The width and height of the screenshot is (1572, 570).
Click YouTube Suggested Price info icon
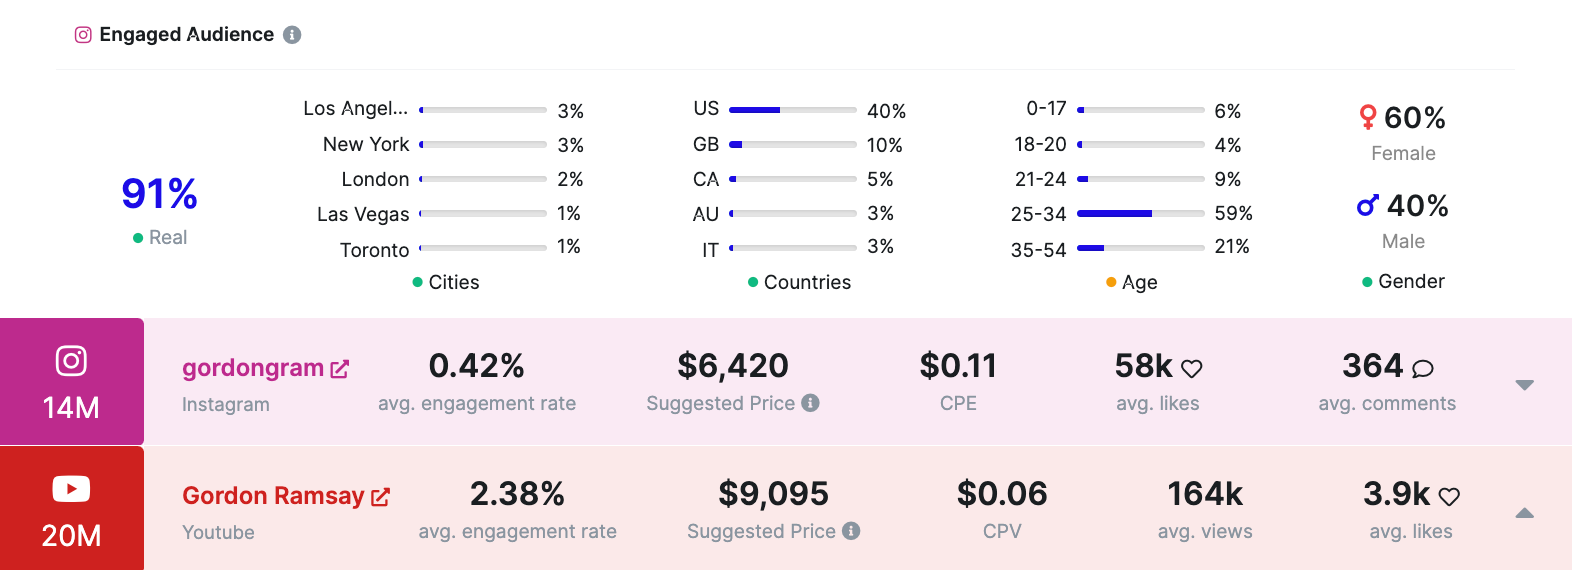(851, 531)
